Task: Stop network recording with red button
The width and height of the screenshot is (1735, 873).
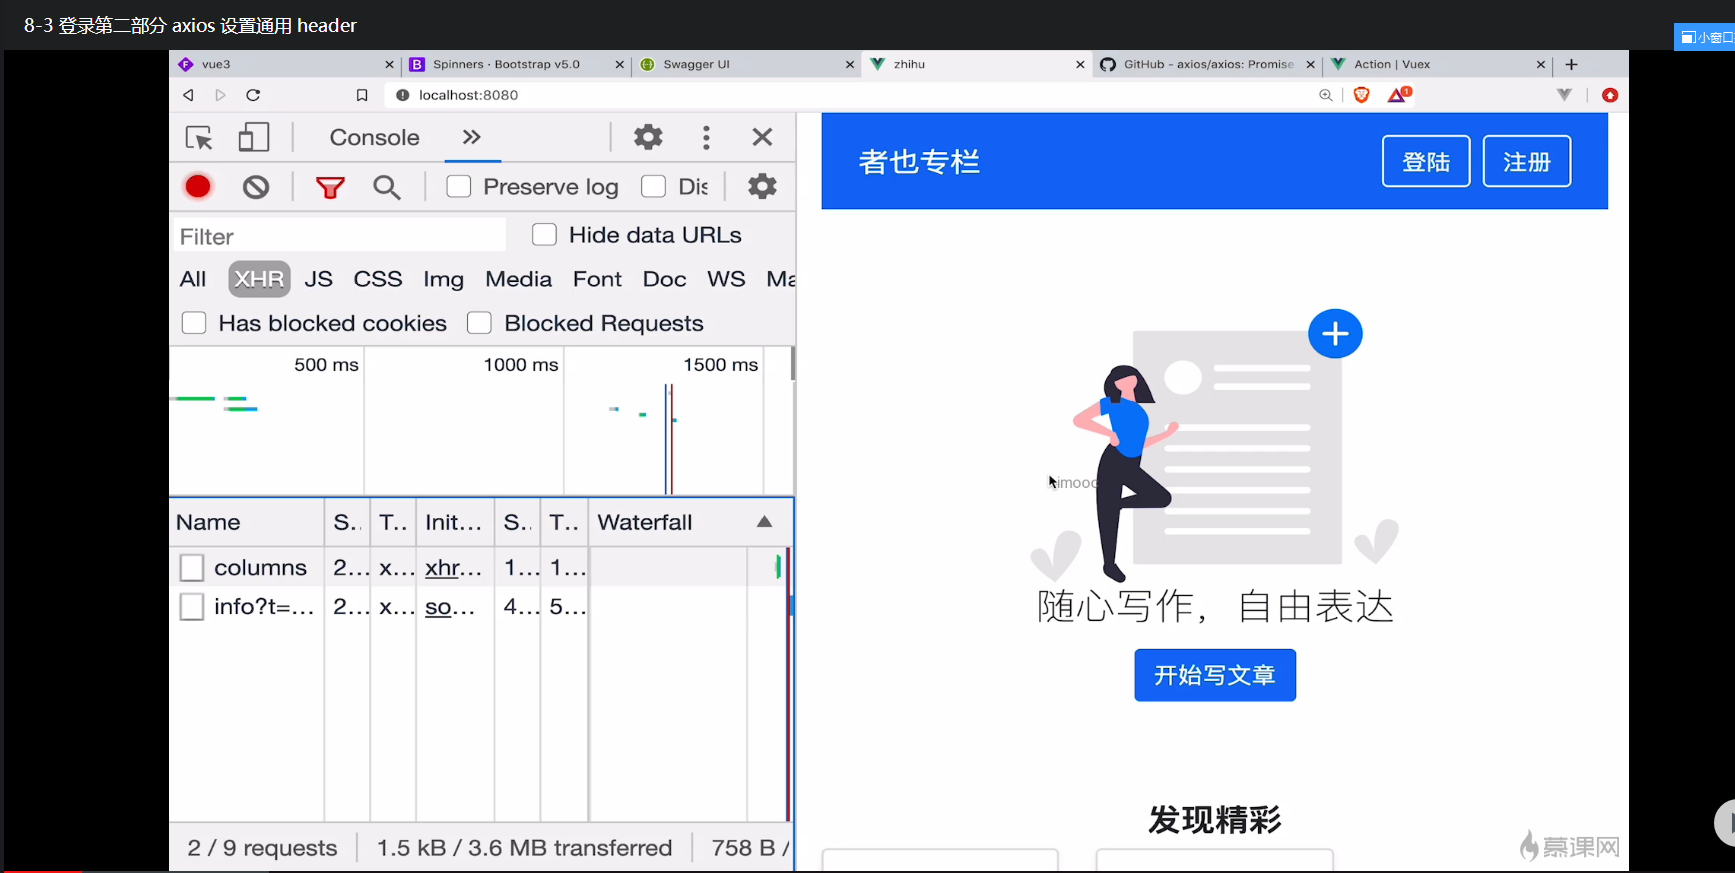Action: click(198, 187)
